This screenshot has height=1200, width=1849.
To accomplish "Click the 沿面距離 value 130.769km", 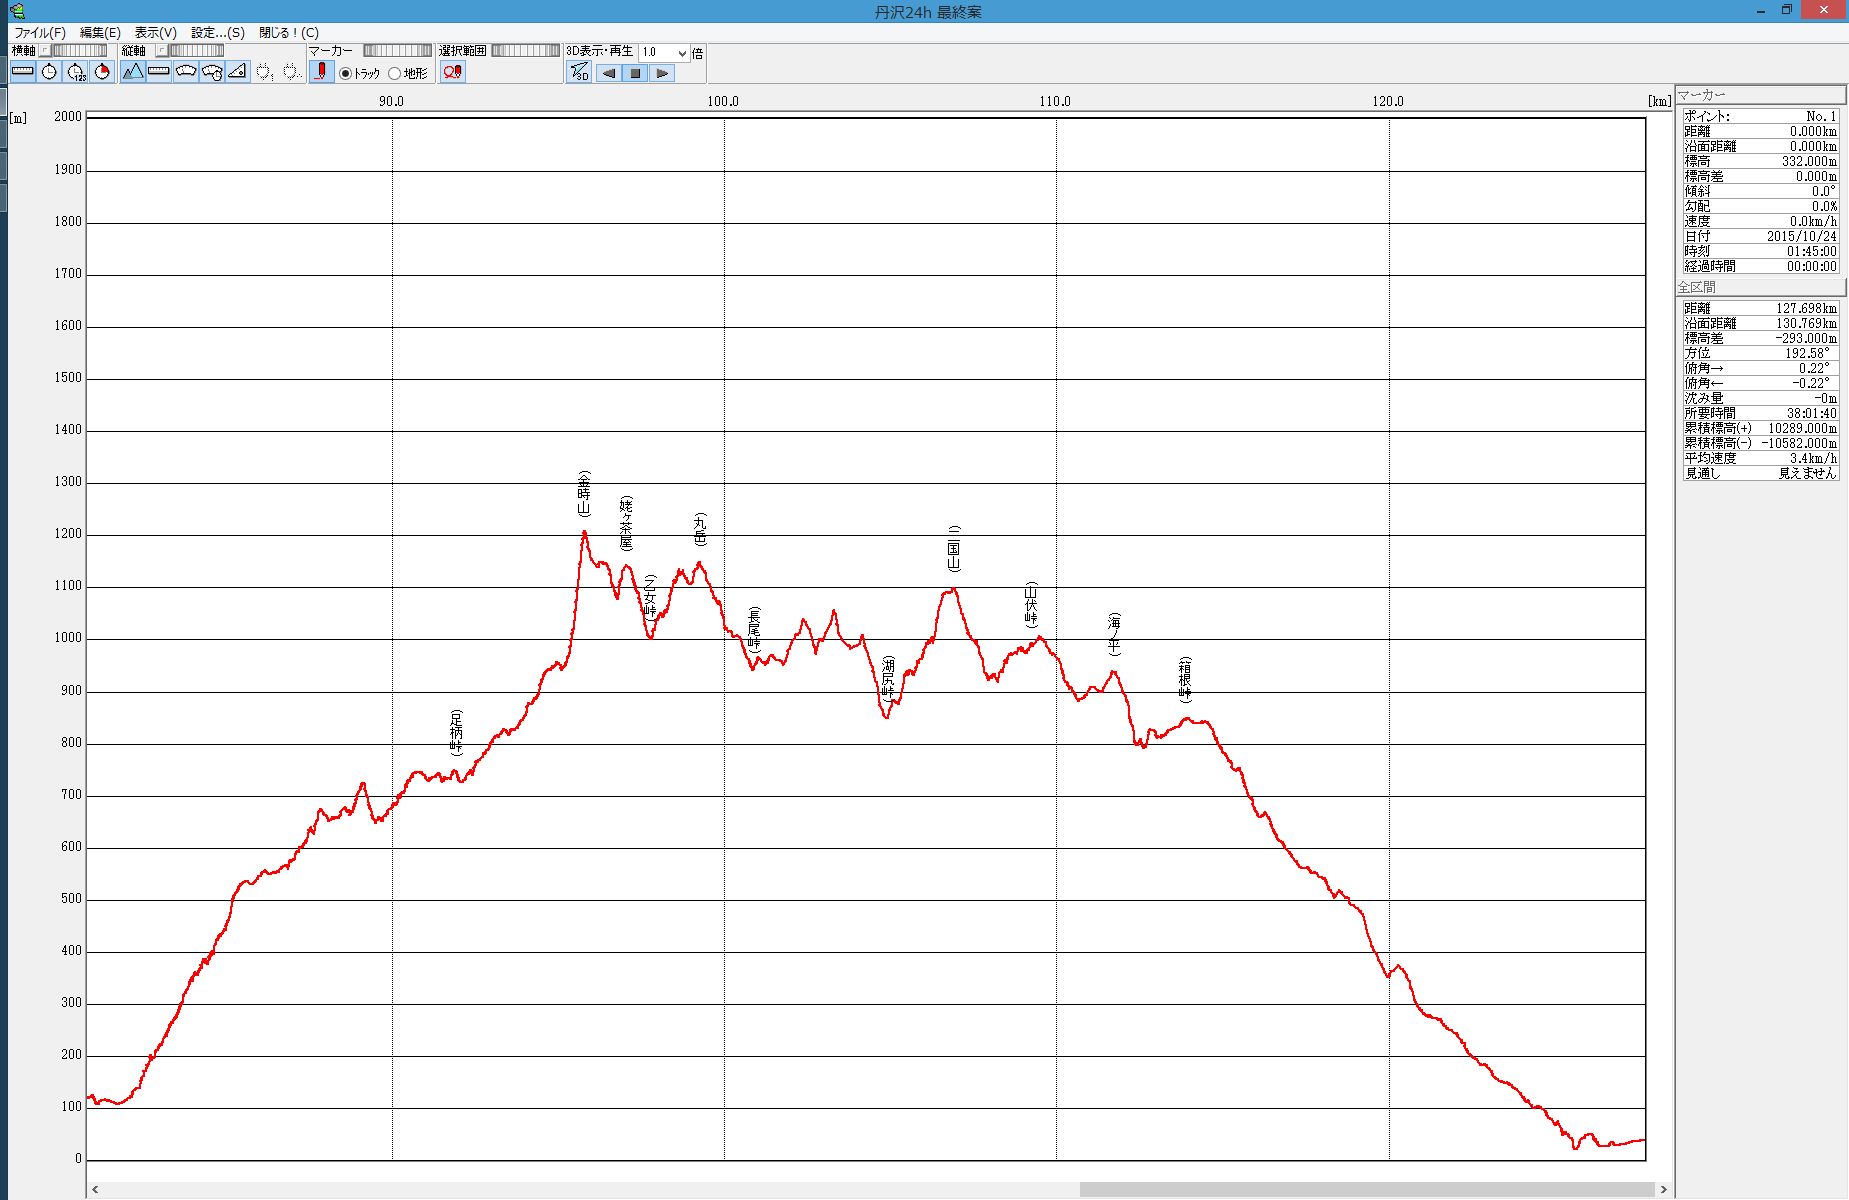I will tap(1807, 323).
